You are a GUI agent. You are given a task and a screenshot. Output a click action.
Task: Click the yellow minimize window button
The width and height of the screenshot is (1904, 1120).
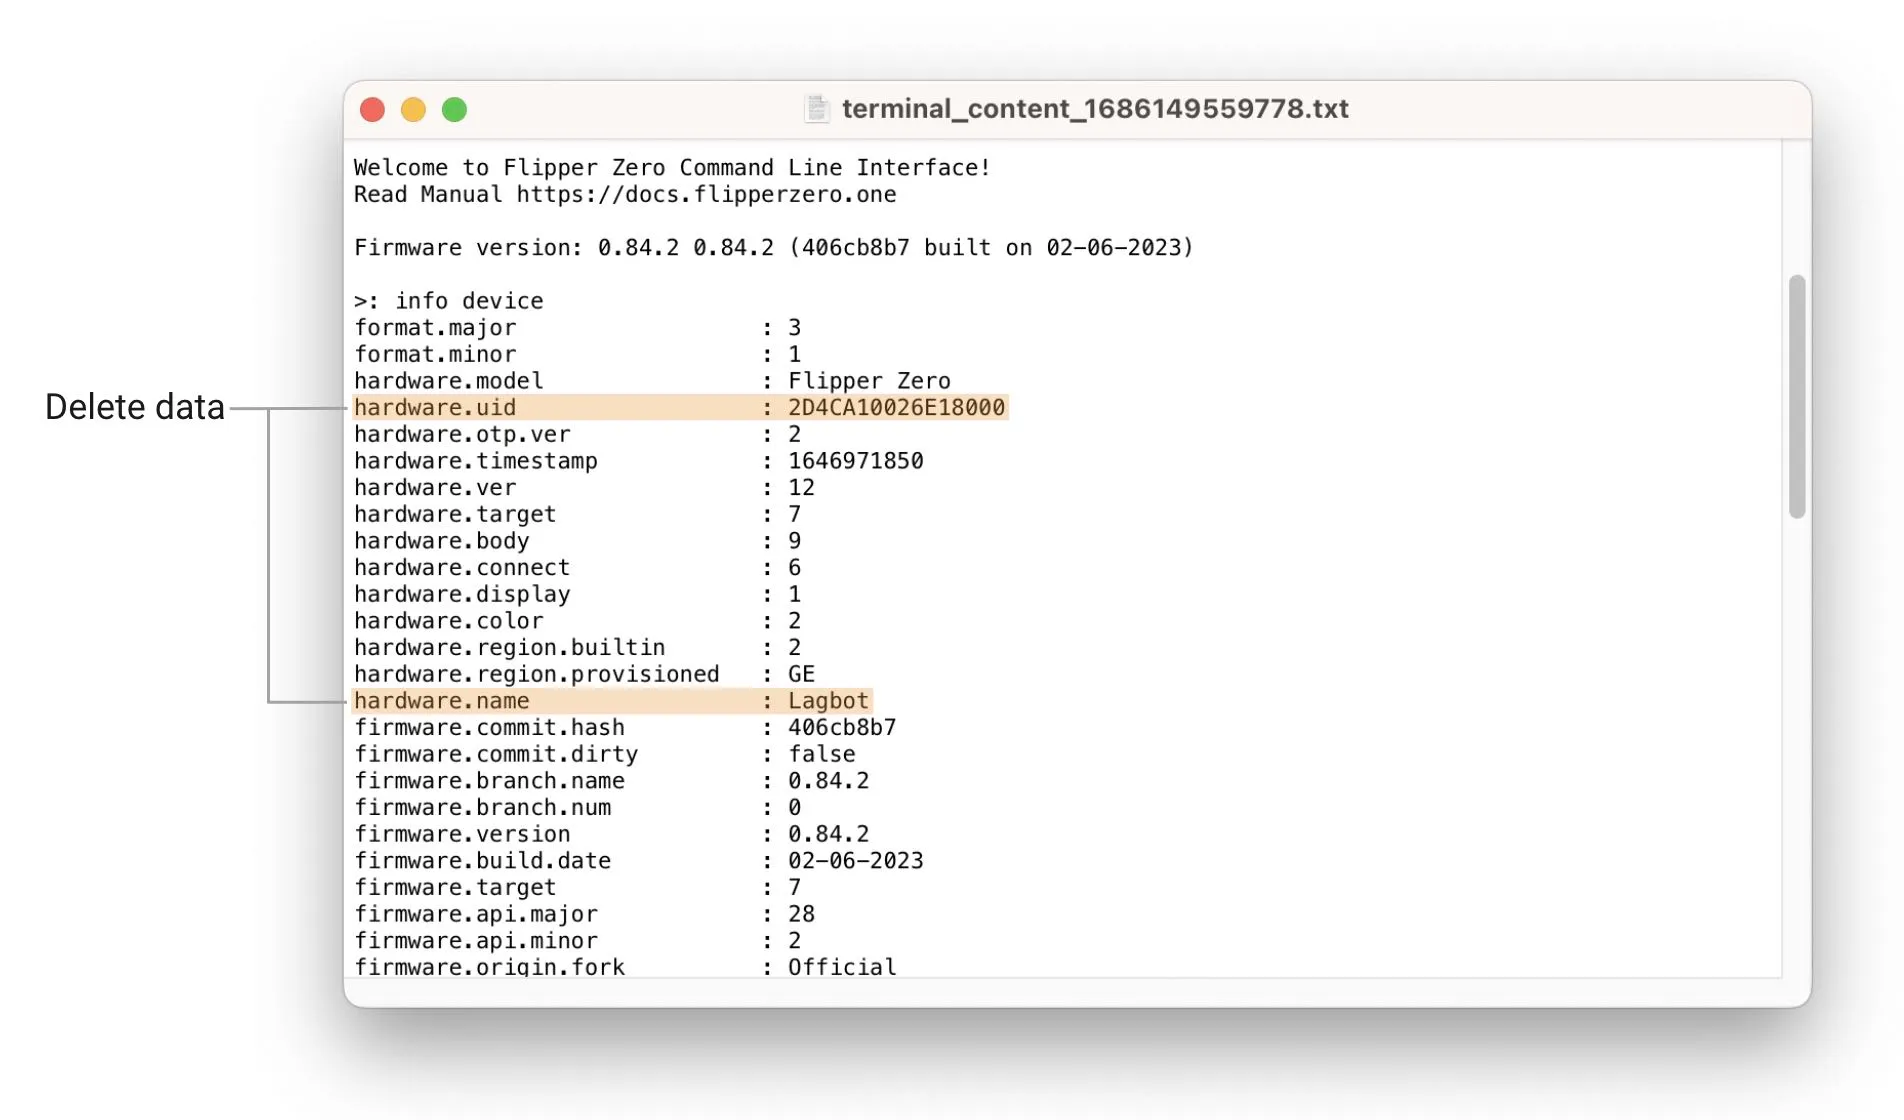point(414,109)
